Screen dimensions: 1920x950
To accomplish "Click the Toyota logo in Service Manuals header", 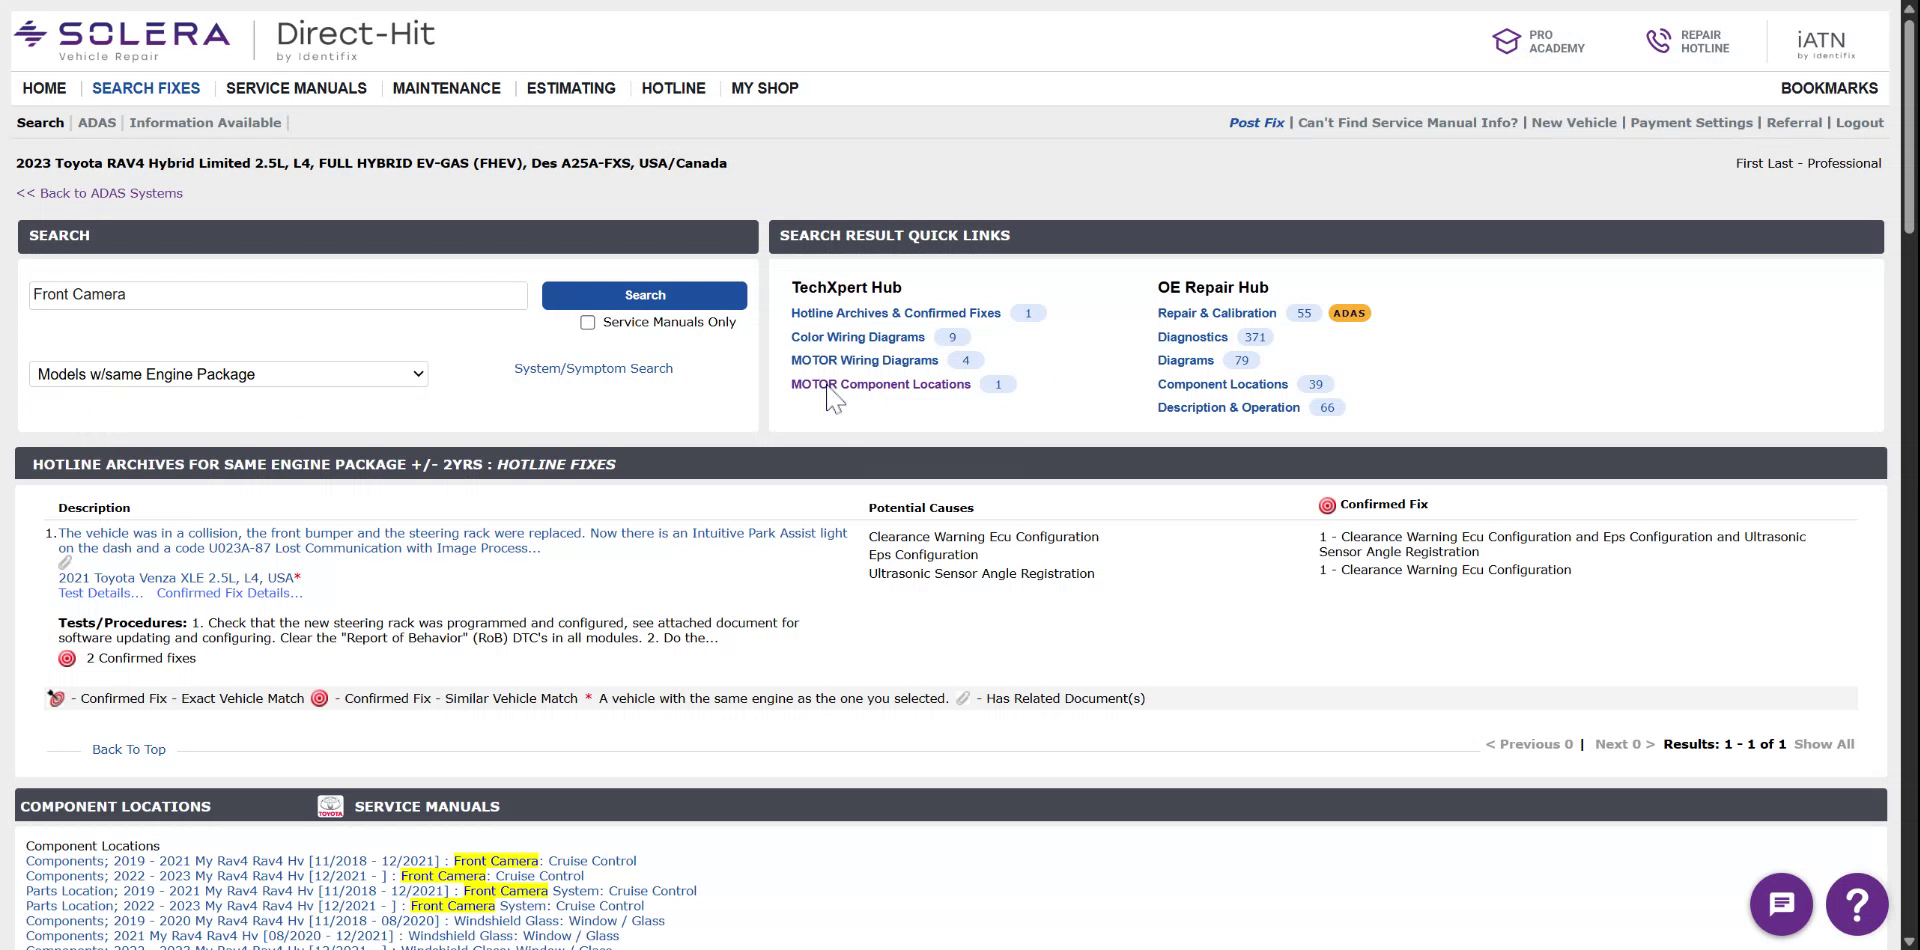I will [331, 806].
